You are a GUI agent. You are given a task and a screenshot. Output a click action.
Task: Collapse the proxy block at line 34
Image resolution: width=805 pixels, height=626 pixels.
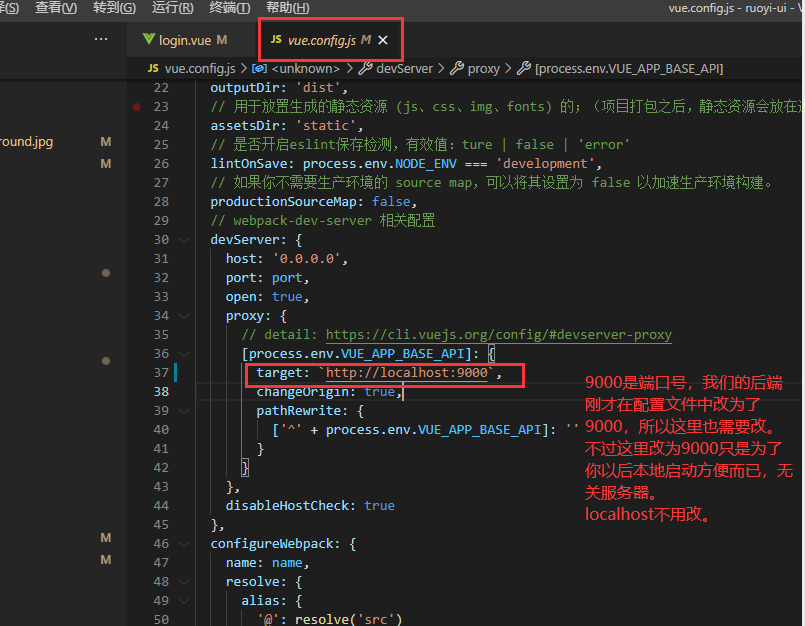point(184,316)
